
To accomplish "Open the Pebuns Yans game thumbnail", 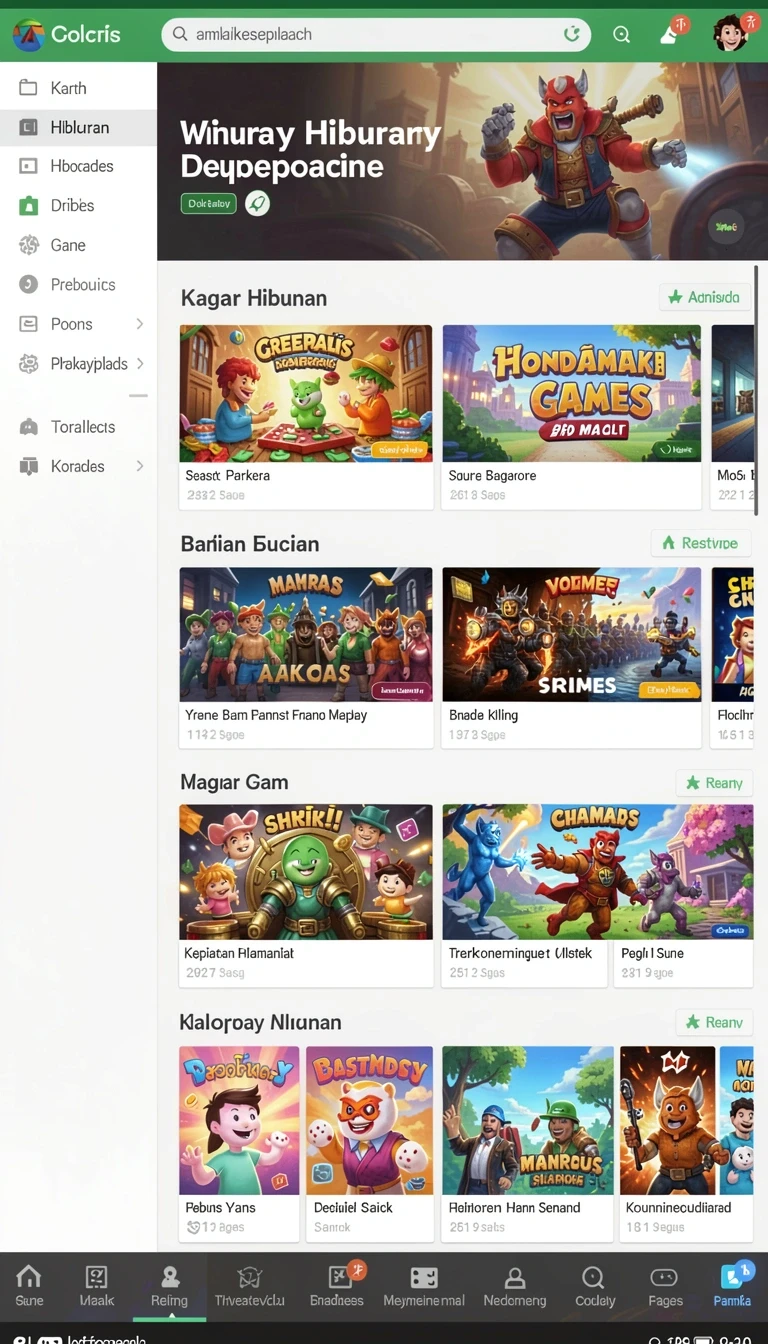I will click(x=239, y=1120).
